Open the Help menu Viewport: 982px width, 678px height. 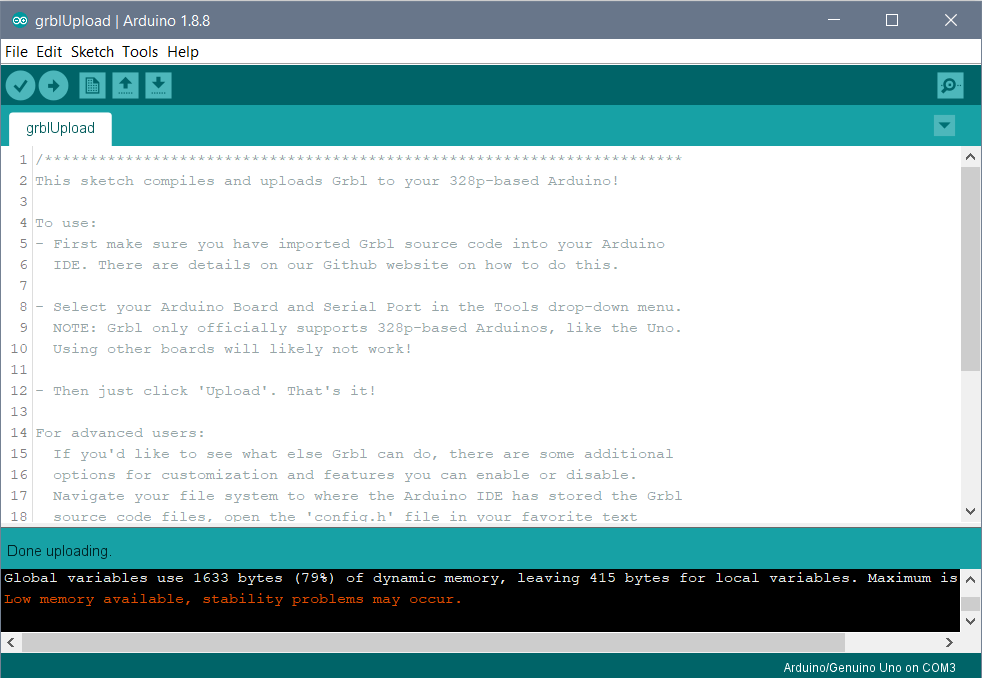point(183,52)
